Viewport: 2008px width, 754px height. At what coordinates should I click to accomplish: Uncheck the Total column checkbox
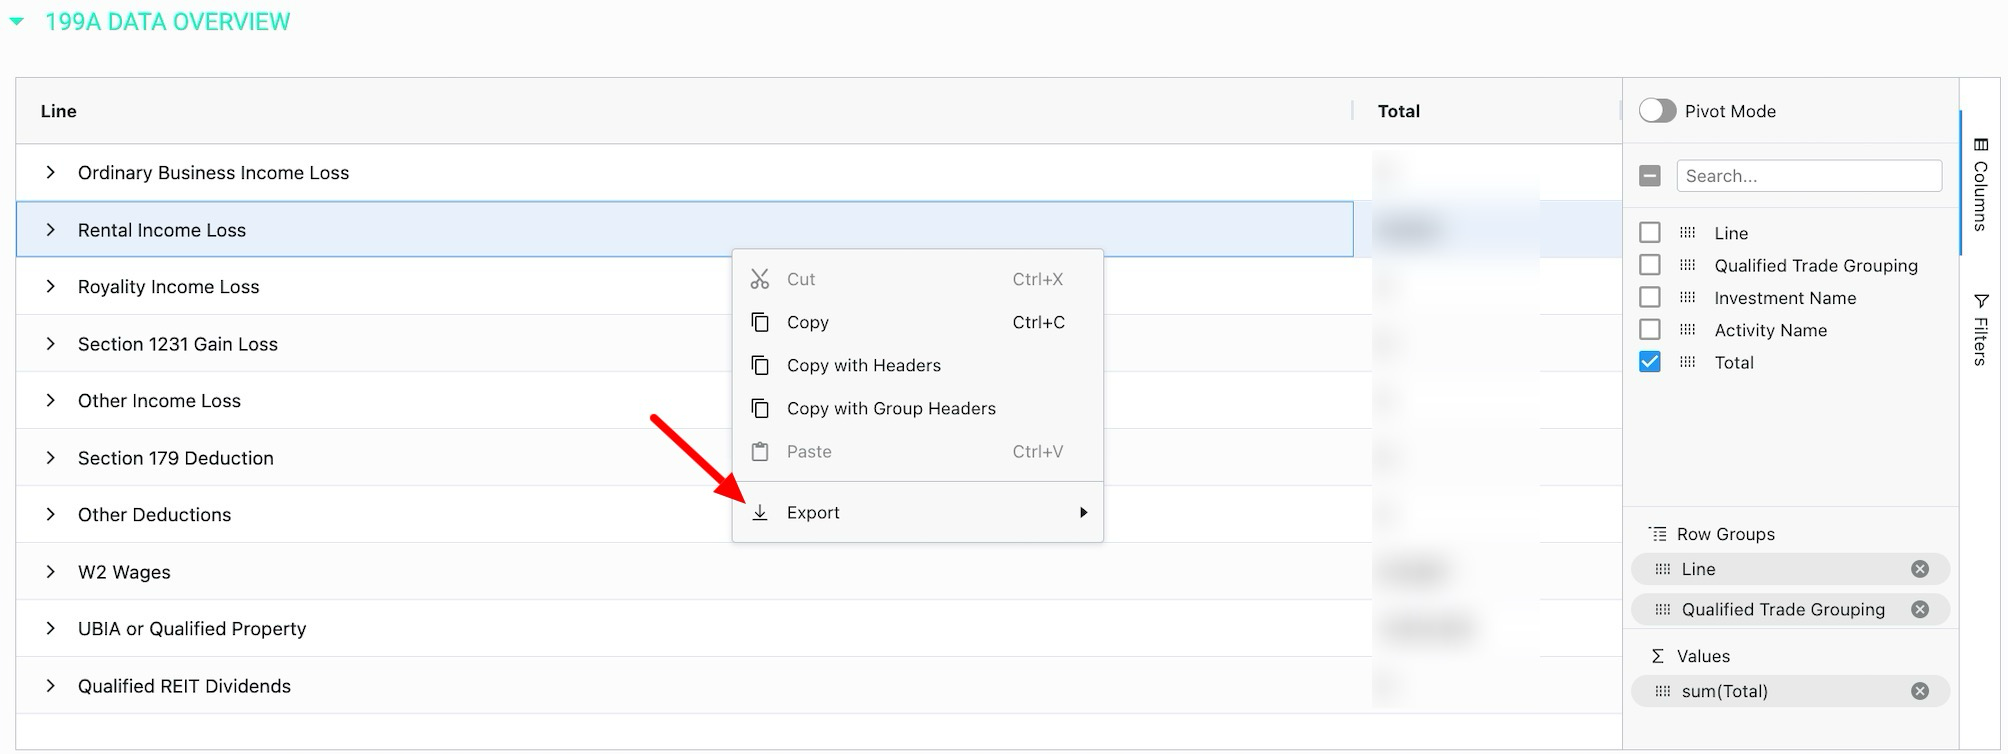pos(1650,362)
